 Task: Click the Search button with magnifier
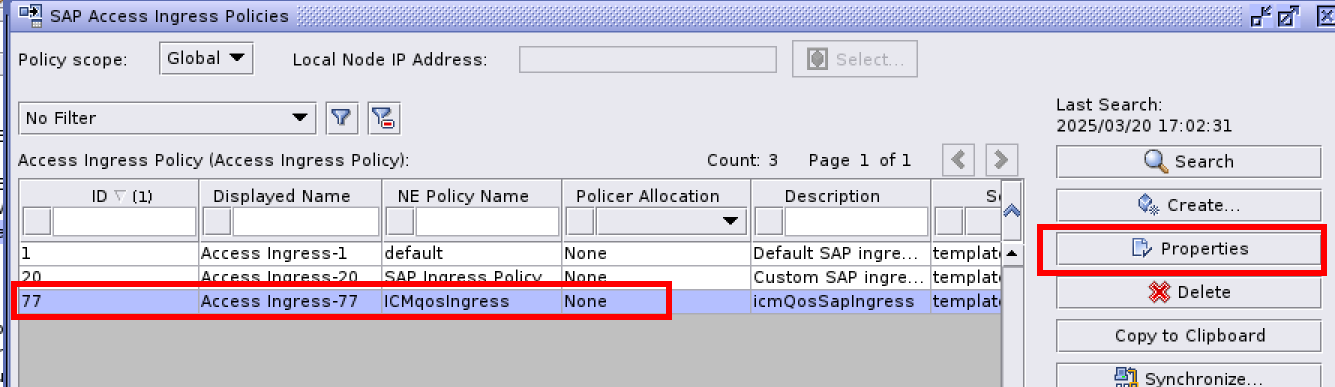point(1188,161)
